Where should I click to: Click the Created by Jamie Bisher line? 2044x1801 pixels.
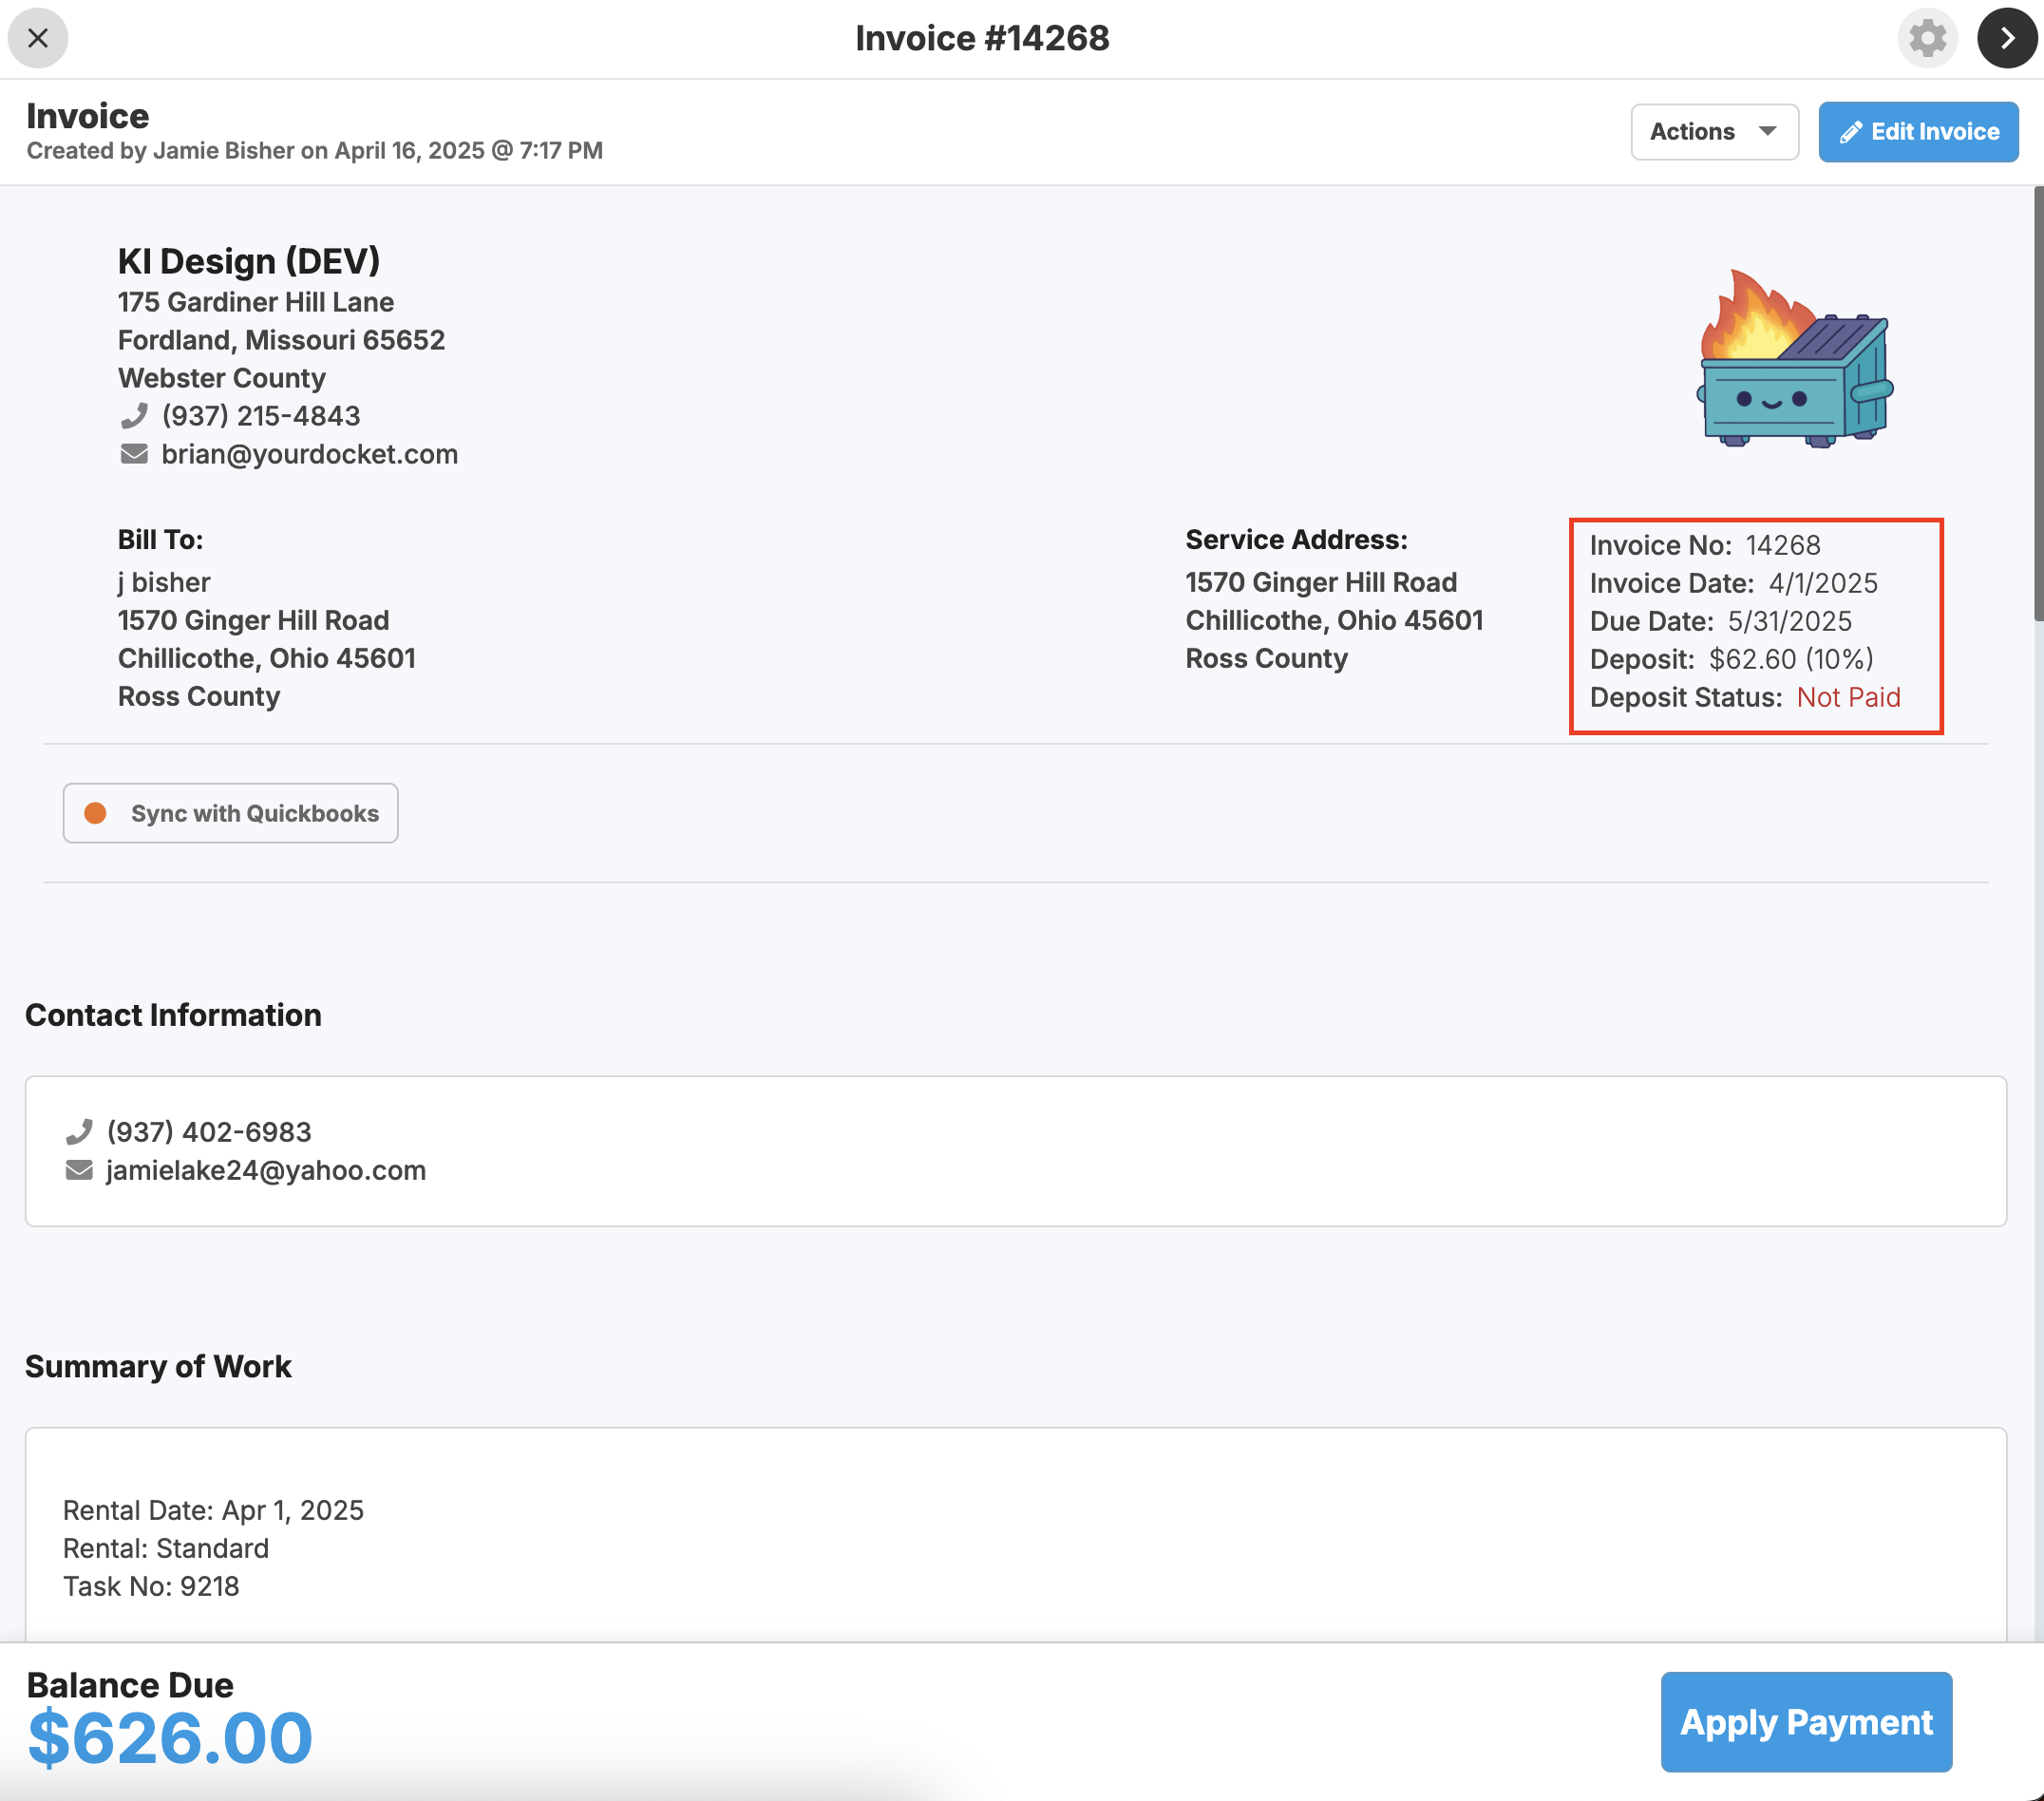[x=315, y=150]
